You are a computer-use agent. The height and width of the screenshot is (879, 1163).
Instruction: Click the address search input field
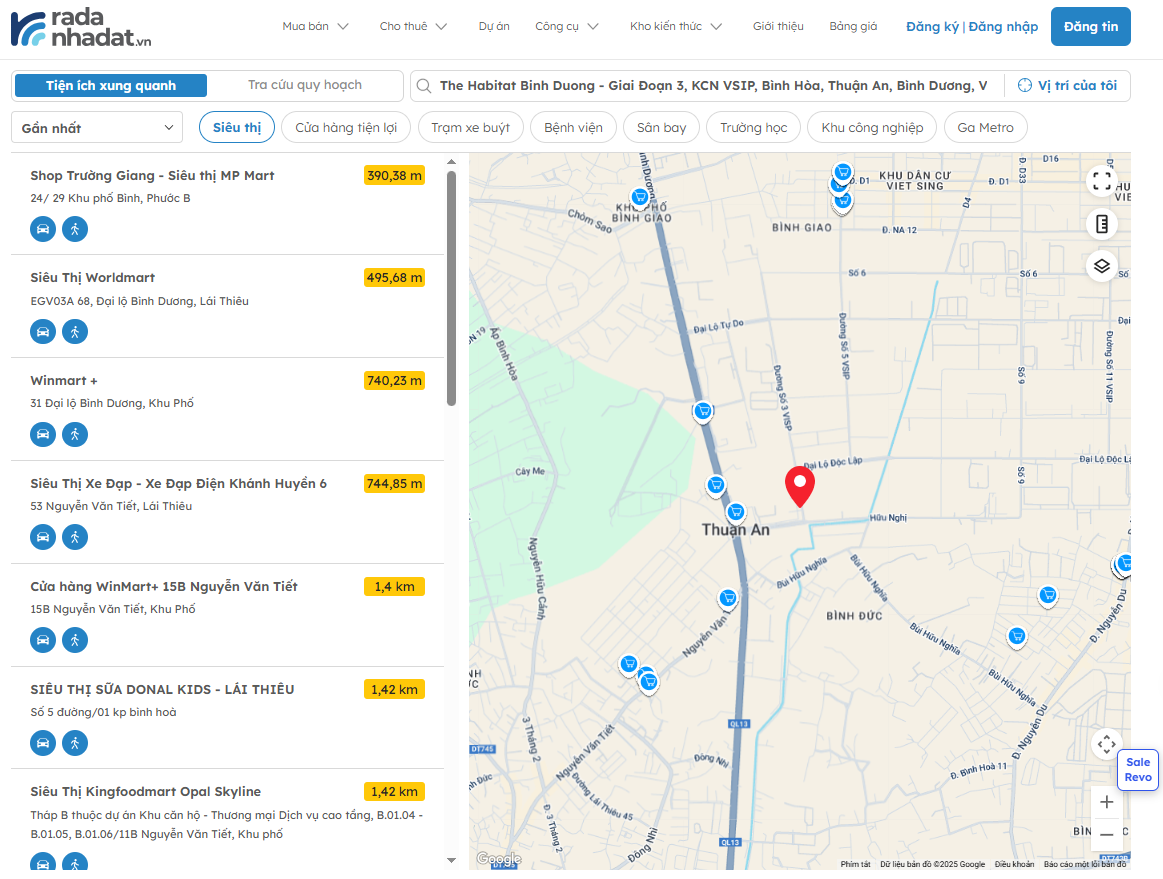pyautogui.click(x=716, y=86)
